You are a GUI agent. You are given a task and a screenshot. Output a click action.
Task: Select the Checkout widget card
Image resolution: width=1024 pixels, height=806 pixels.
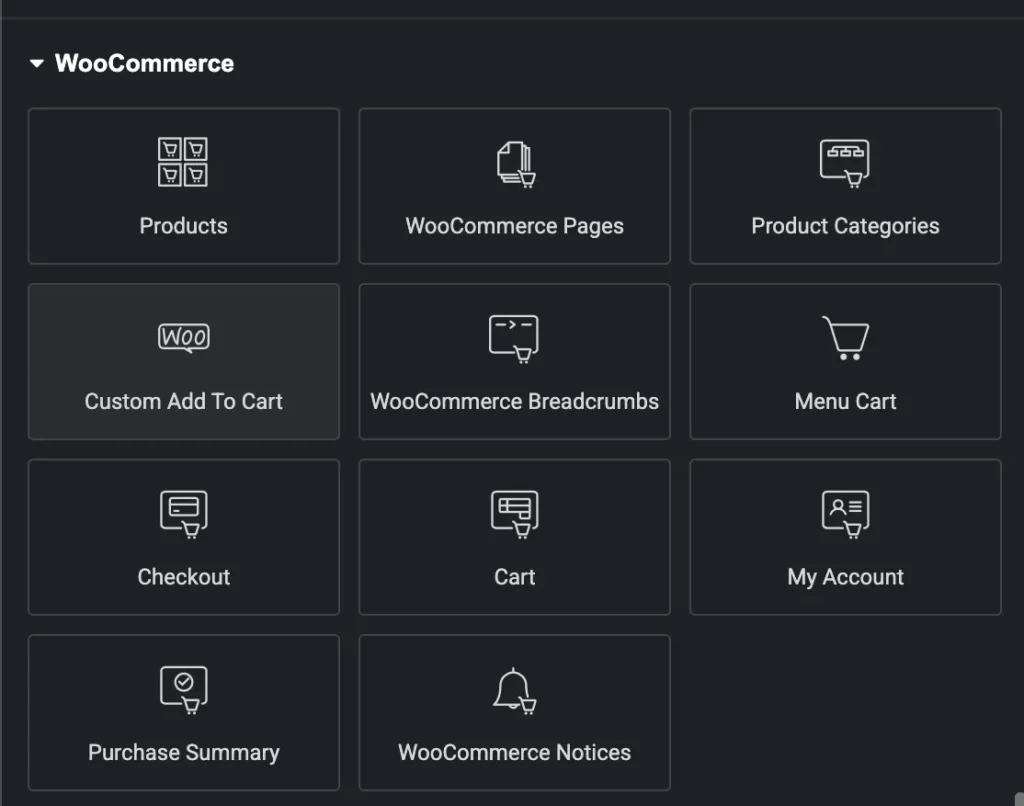[183, 537]
